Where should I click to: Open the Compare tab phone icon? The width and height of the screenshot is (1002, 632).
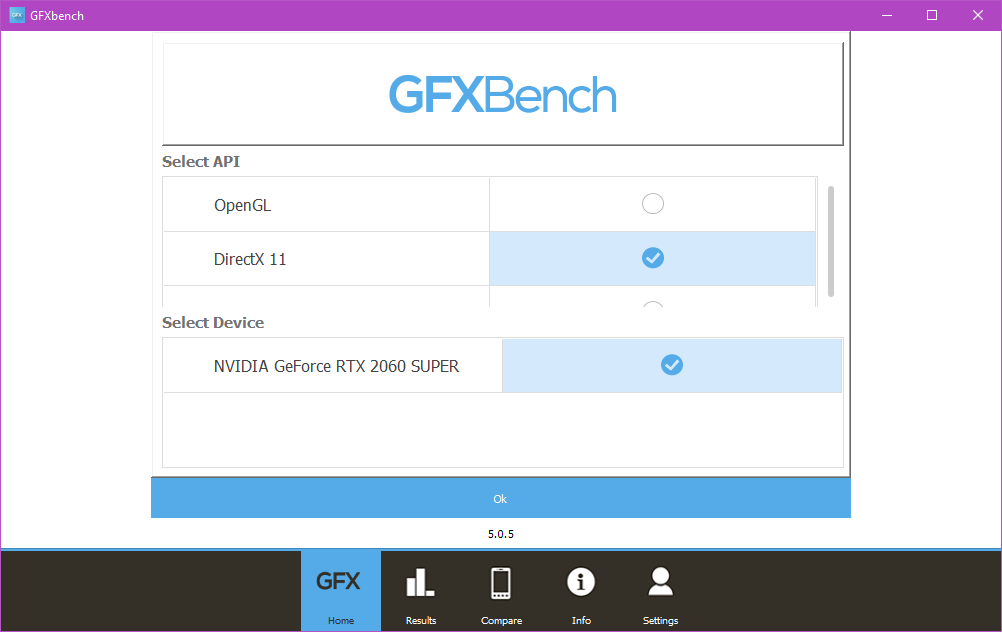point(501,583)
